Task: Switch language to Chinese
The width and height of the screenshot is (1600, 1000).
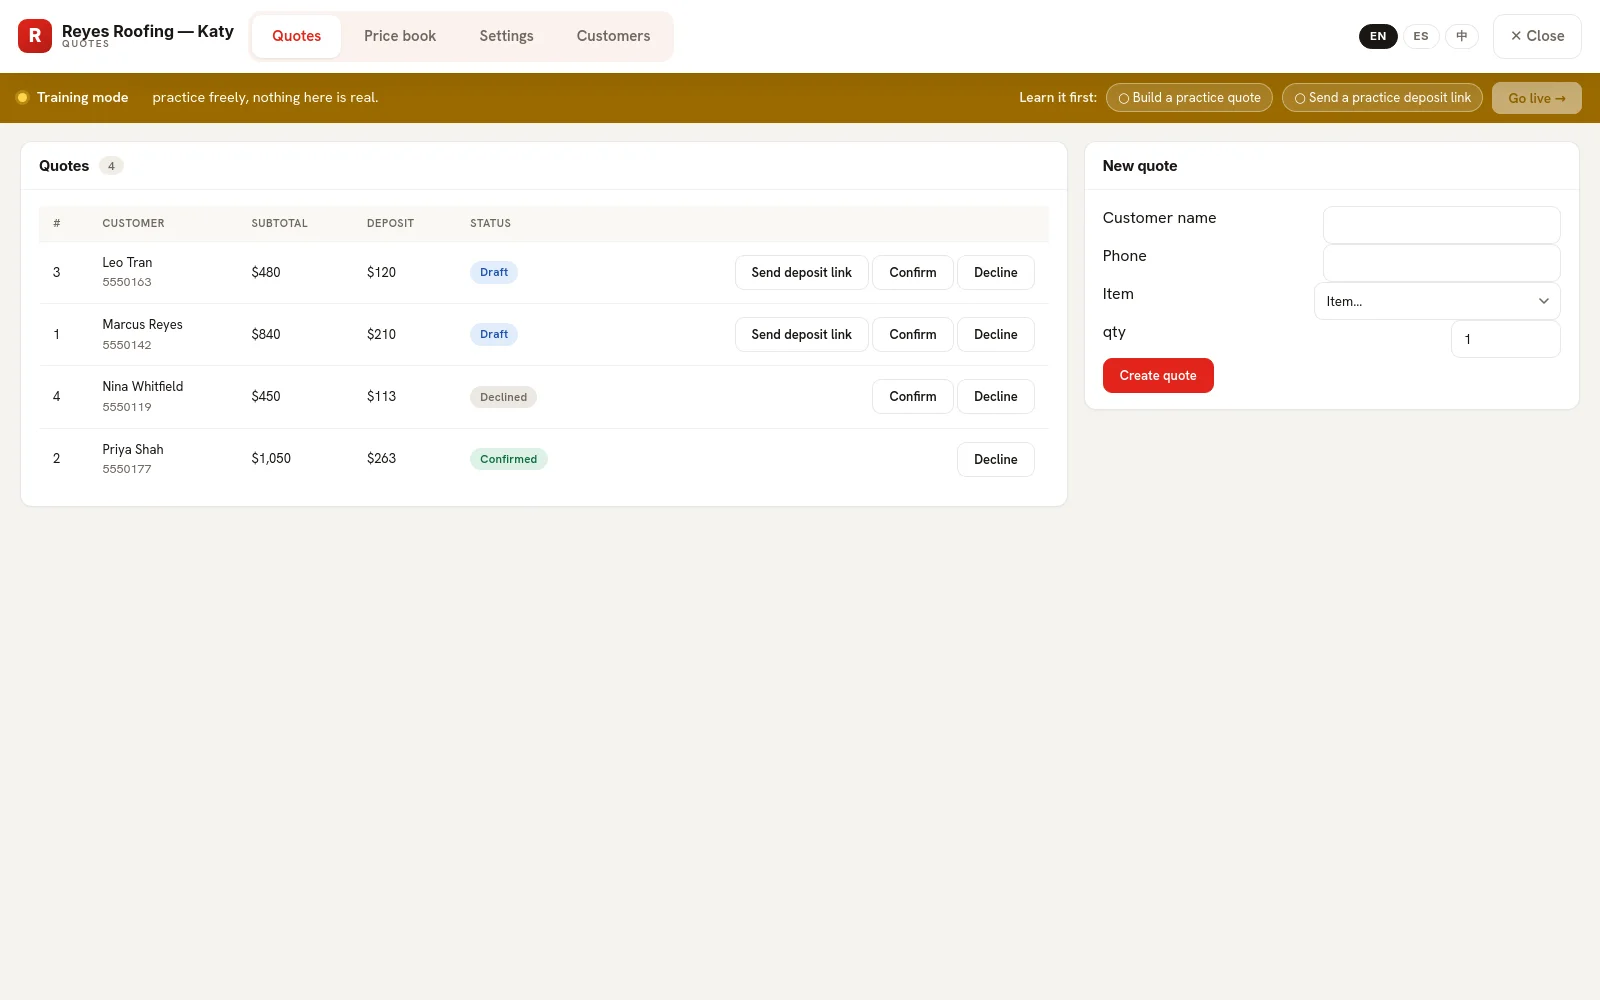Action: point(1462,36)
